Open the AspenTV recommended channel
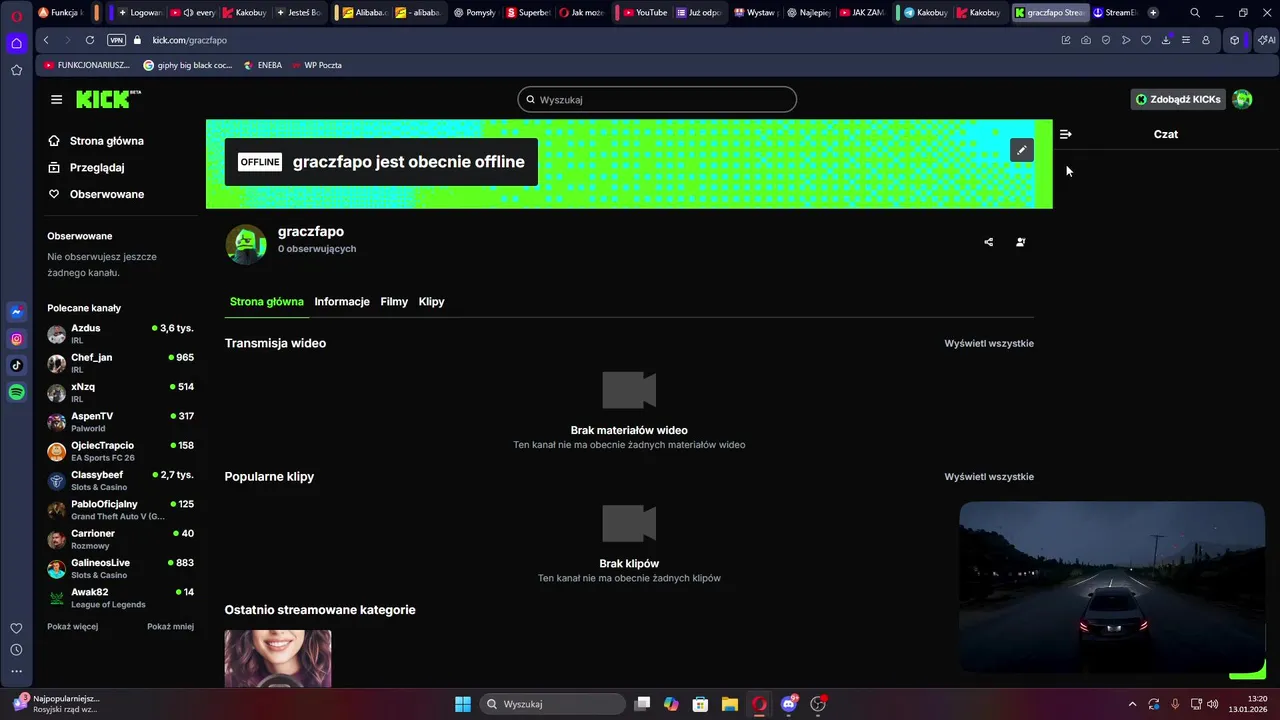 120,422
